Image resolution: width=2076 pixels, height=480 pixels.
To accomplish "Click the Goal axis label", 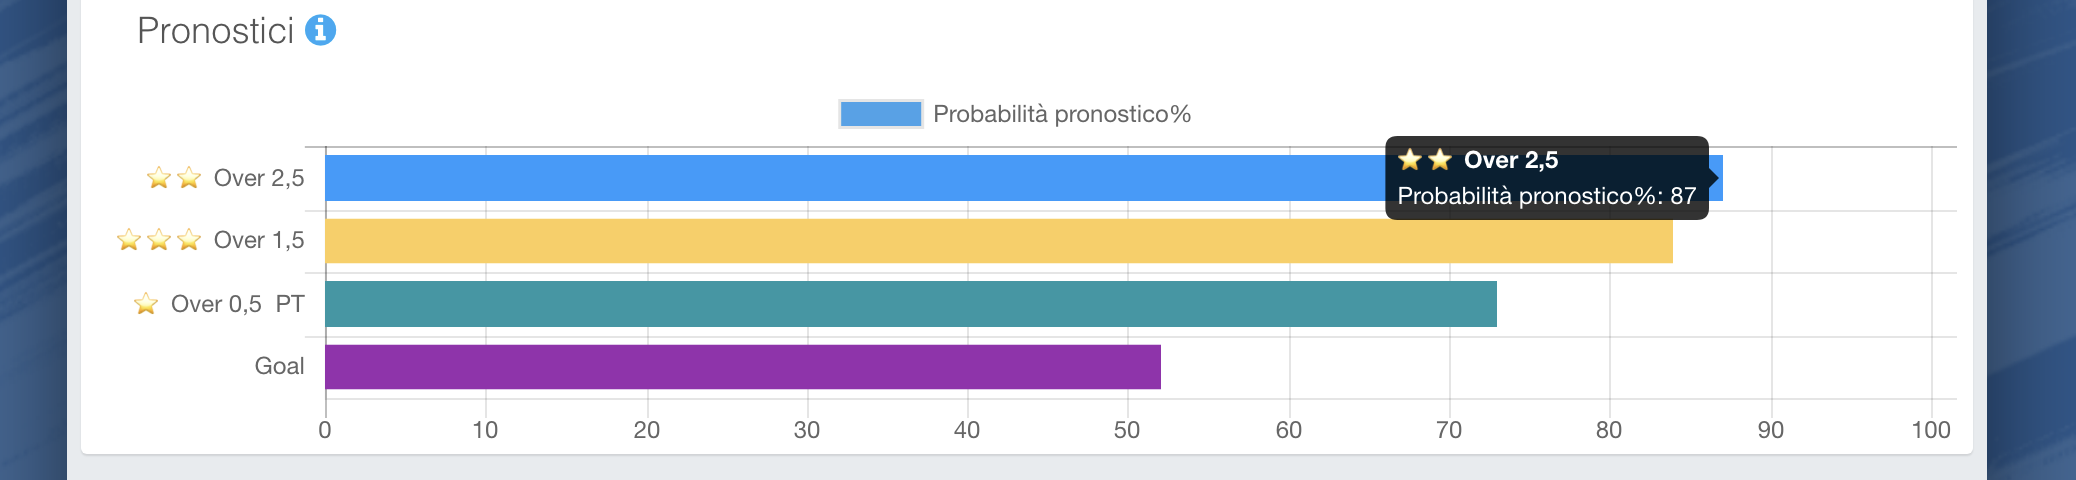I will (x=279, y=366).
